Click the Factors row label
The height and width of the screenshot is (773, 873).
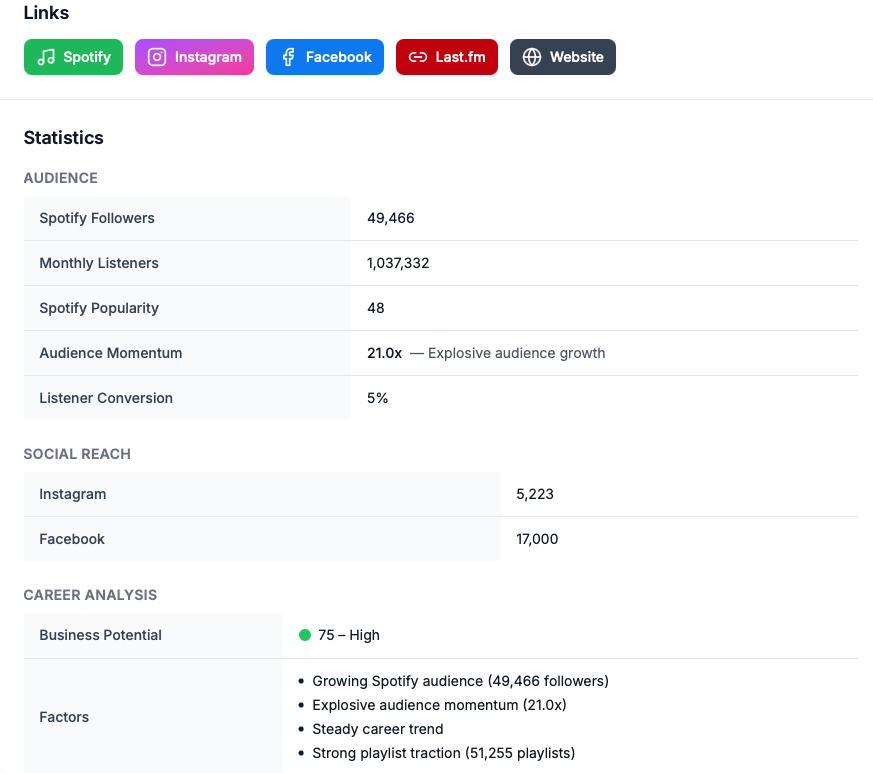(64, 717)
